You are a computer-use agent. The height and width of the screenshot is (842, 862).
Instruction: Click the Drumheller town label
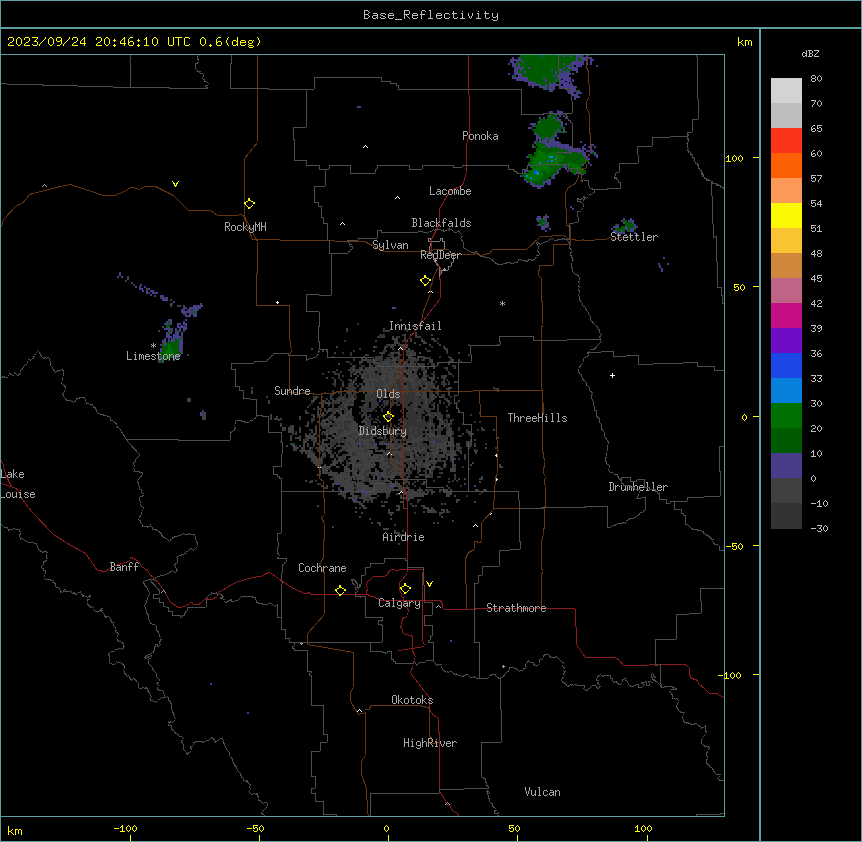coord(638,487)
